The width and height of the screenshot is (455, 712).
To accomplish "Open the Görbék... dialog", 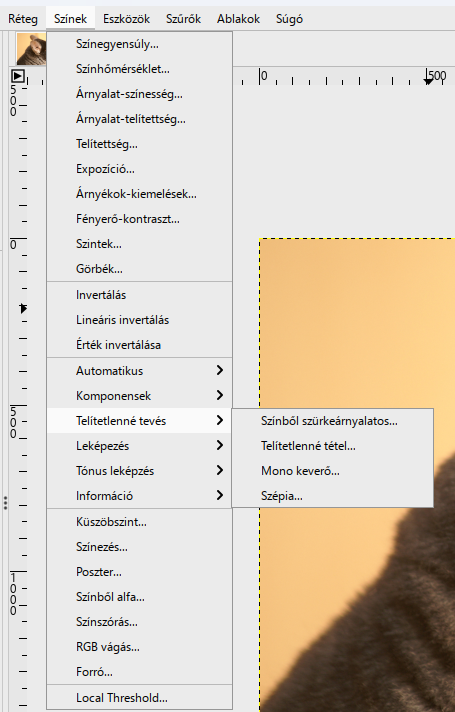I will point(139,269).
